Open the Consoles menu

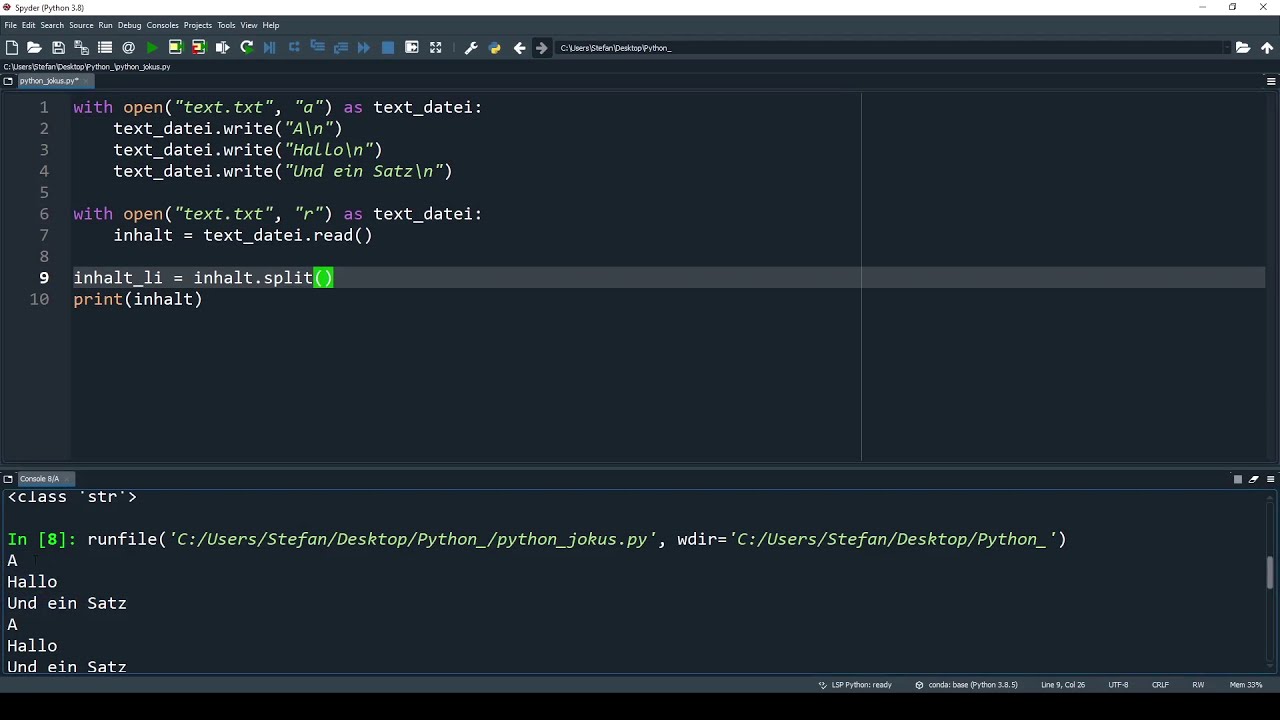(x=162, y=25)
